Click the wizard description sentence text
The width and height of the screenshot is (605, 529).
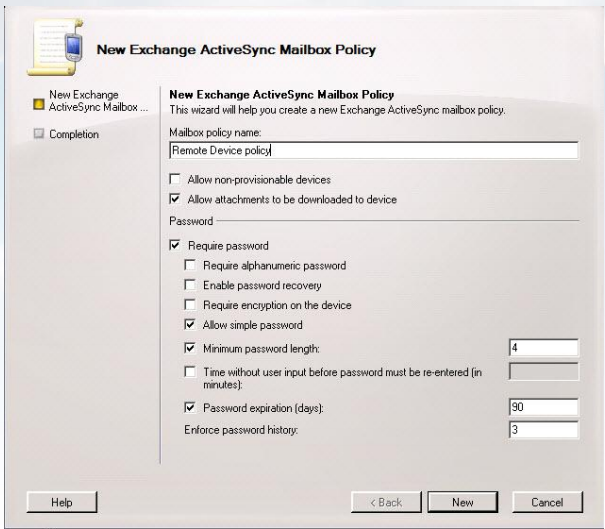337,110
